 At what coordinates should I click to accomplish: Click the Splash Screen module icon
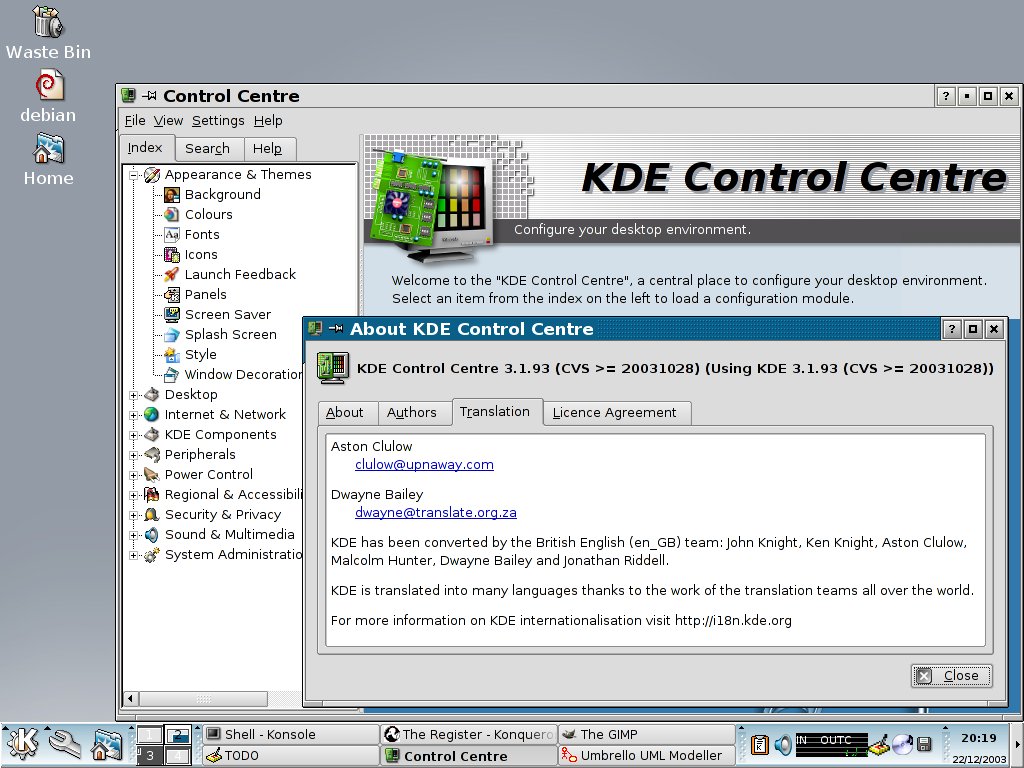[172, 334]
